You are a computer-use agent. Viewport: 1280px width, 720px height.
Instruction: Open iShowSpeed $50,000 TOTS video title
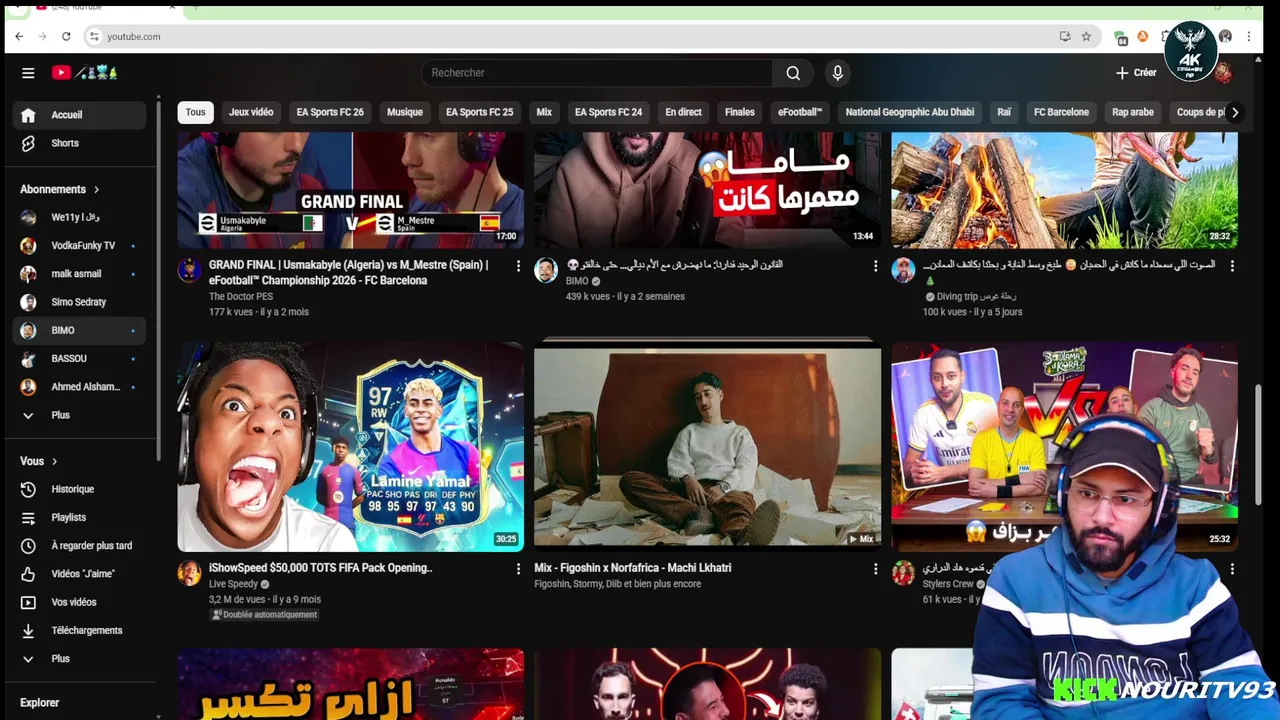click(x=321, y=568)
